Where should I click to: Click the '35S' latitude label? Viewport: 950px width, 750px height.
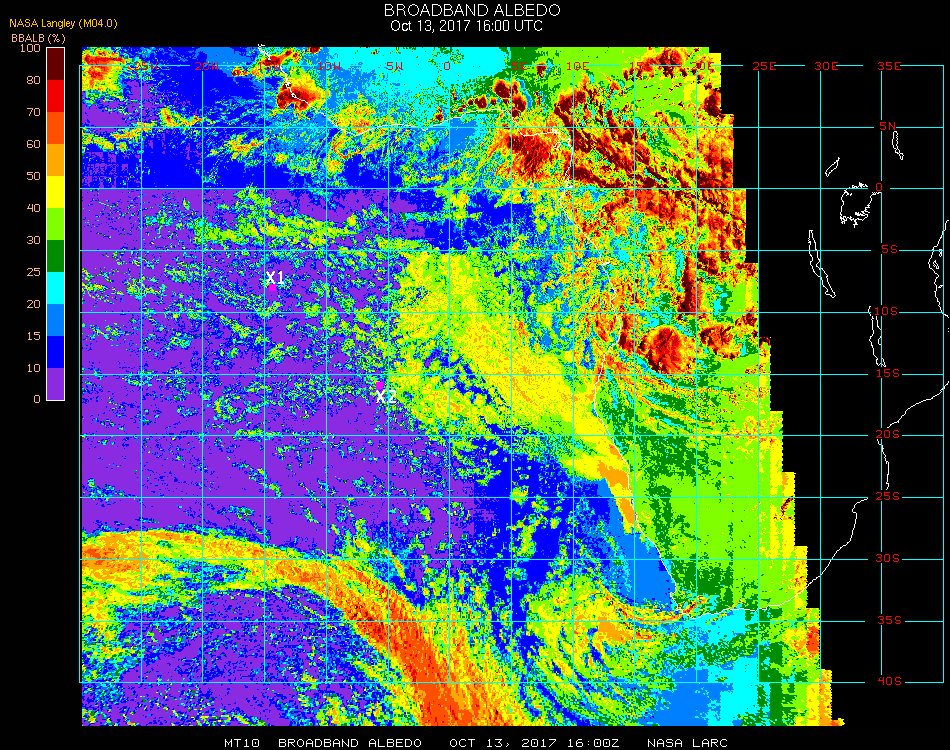(889, 620)
